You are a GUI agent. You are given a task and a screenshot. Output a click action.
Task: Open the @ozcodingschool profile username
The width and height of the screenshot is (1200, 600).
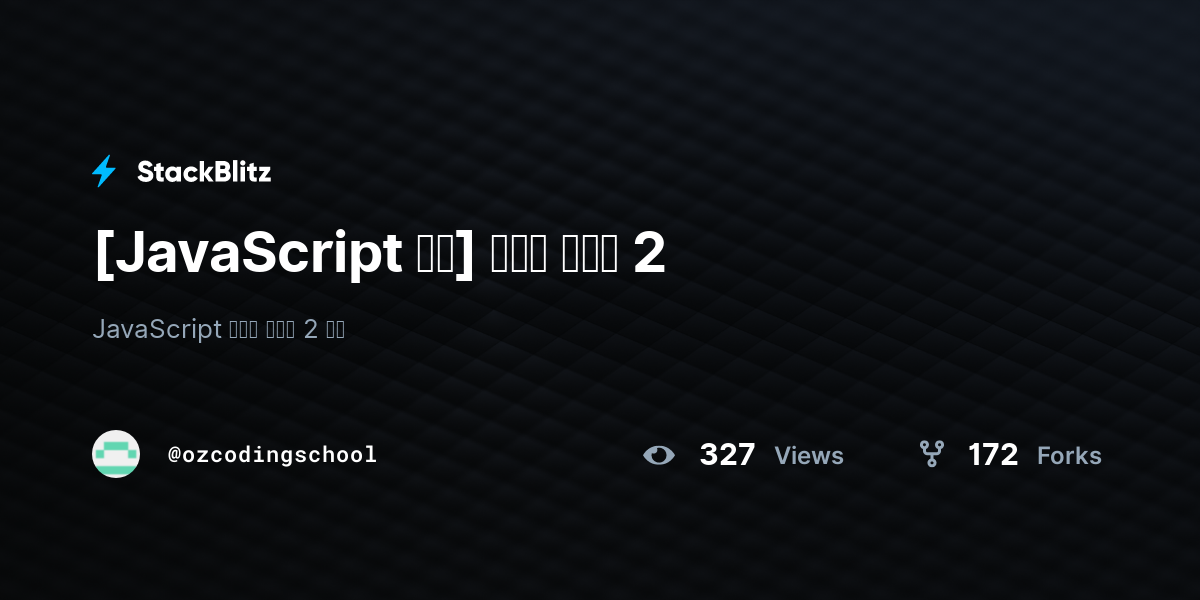pos(273,455)
